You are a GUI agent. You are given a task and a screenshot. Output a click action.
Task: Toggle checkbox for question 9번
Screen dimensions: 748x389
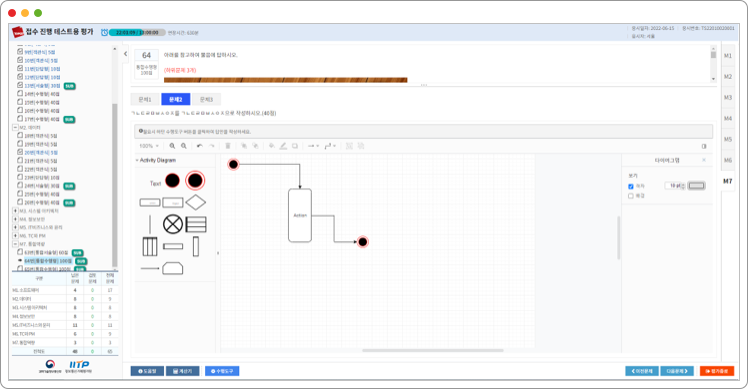pos(20,52)
